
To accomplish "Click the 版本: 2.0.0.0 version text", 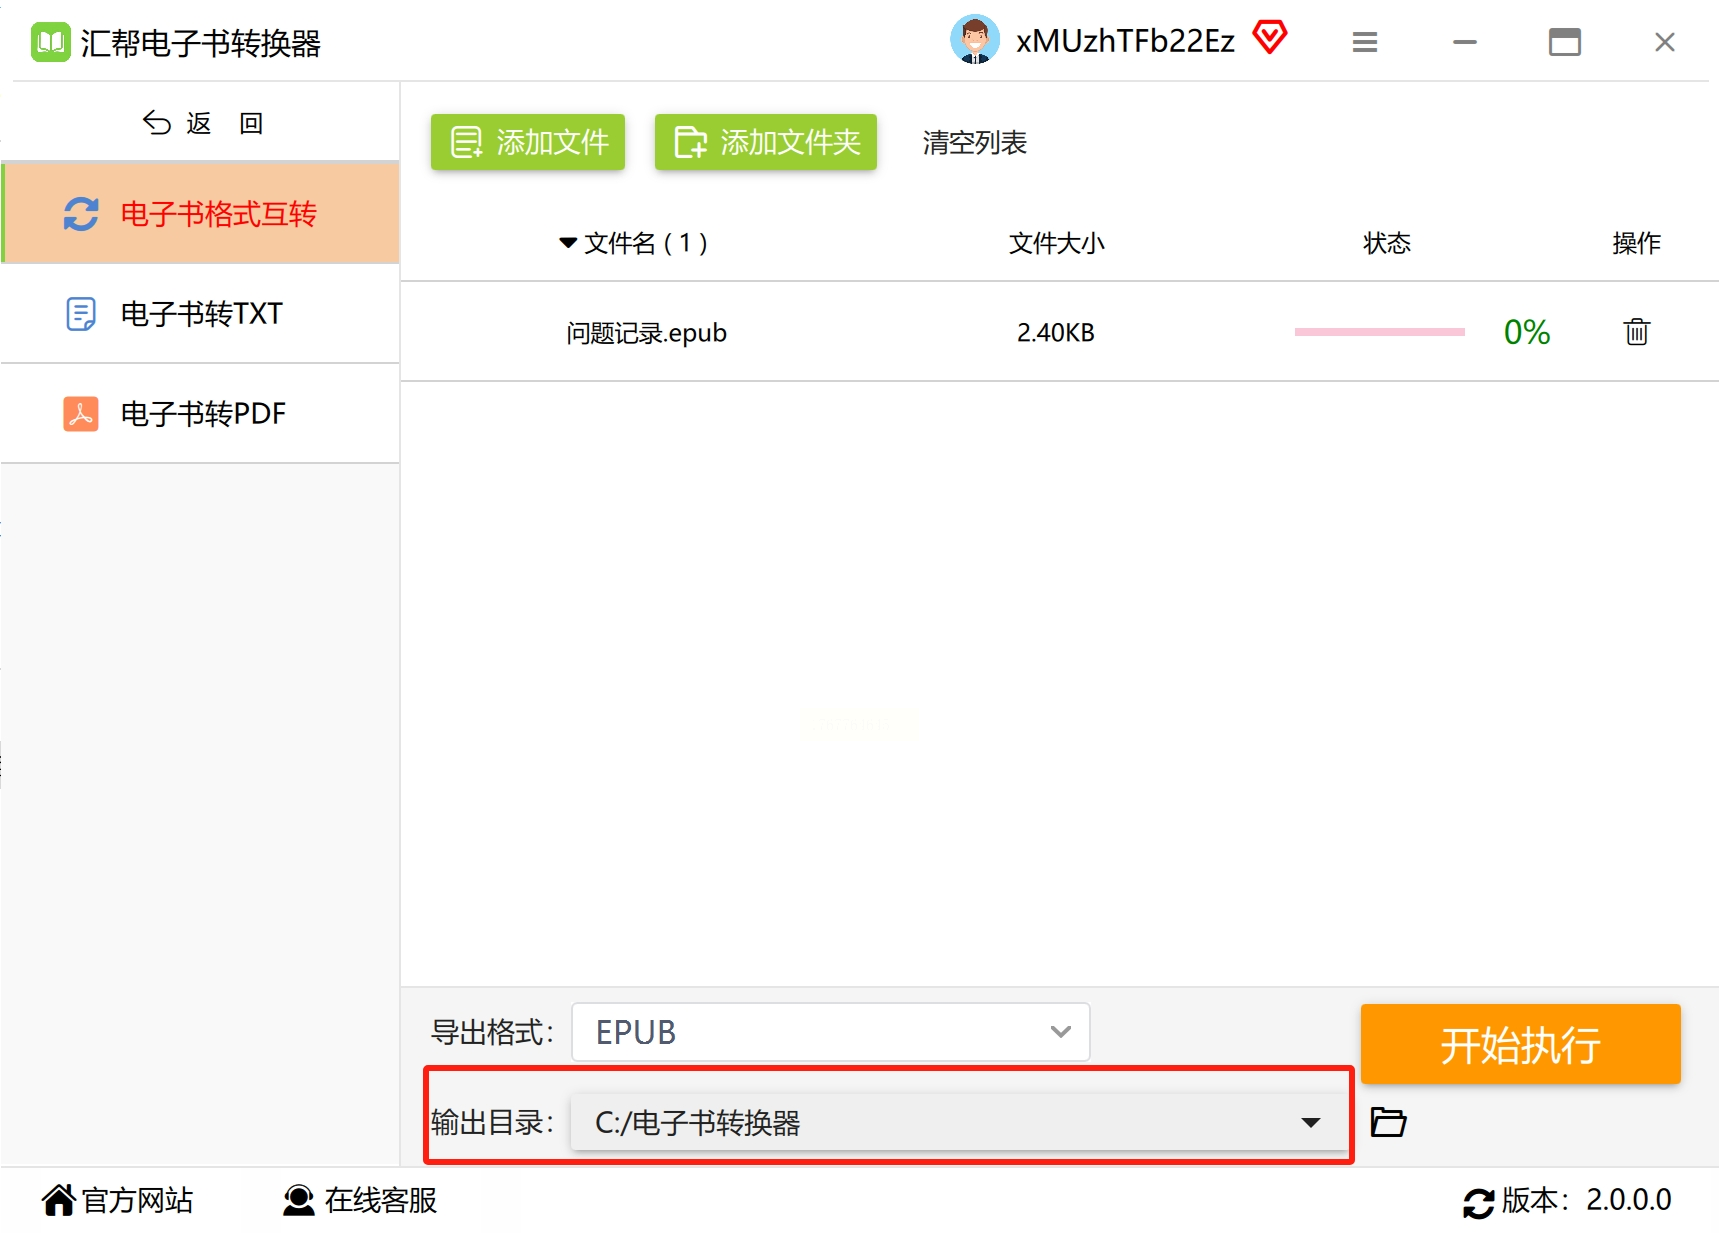I will click(x=1587, y=1200).
